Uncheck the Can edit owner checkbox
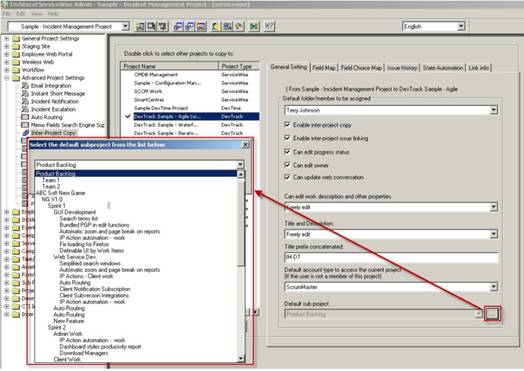 click(x=287, y=165)
